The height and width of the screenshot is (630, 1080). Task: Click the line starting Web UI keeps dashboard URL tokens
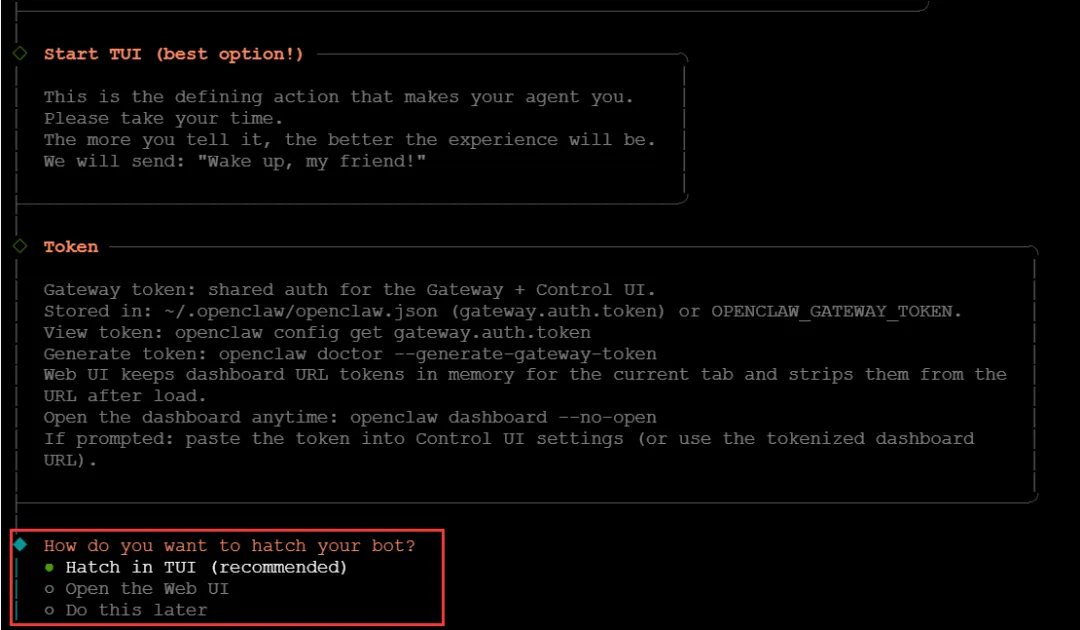coord(525,375)
